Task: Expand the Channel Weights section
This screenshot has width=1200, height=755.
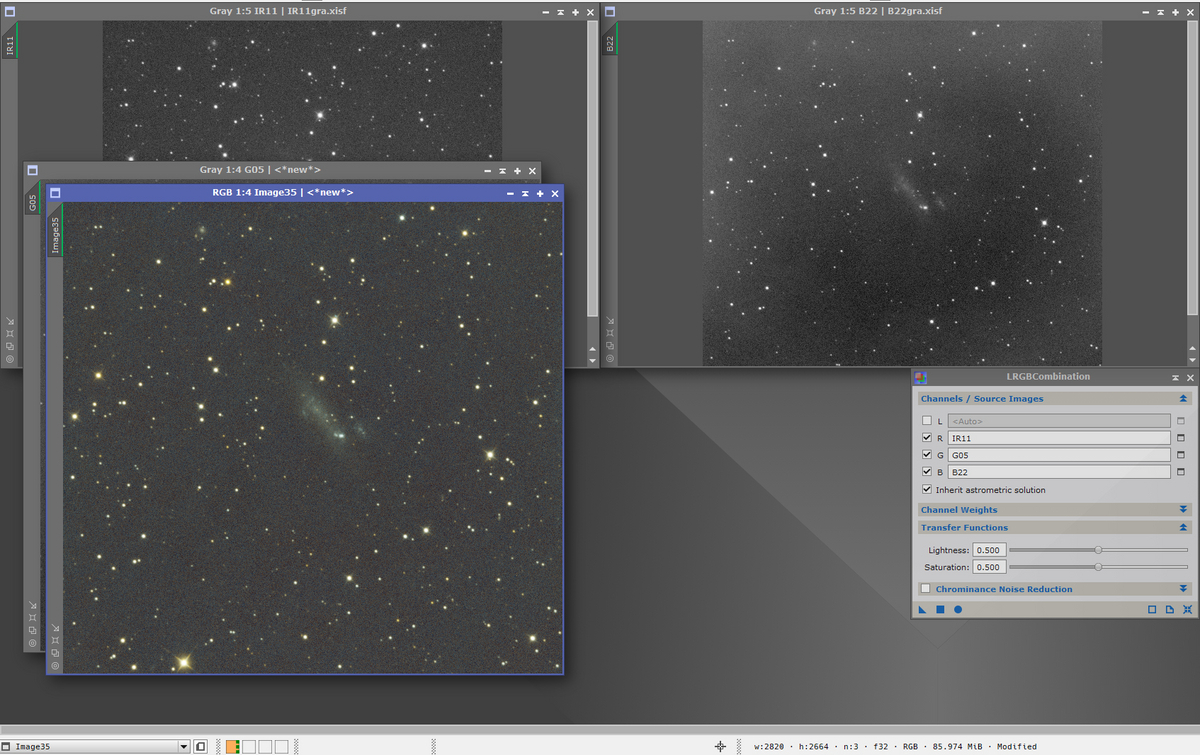Action: click(1184, 510)
